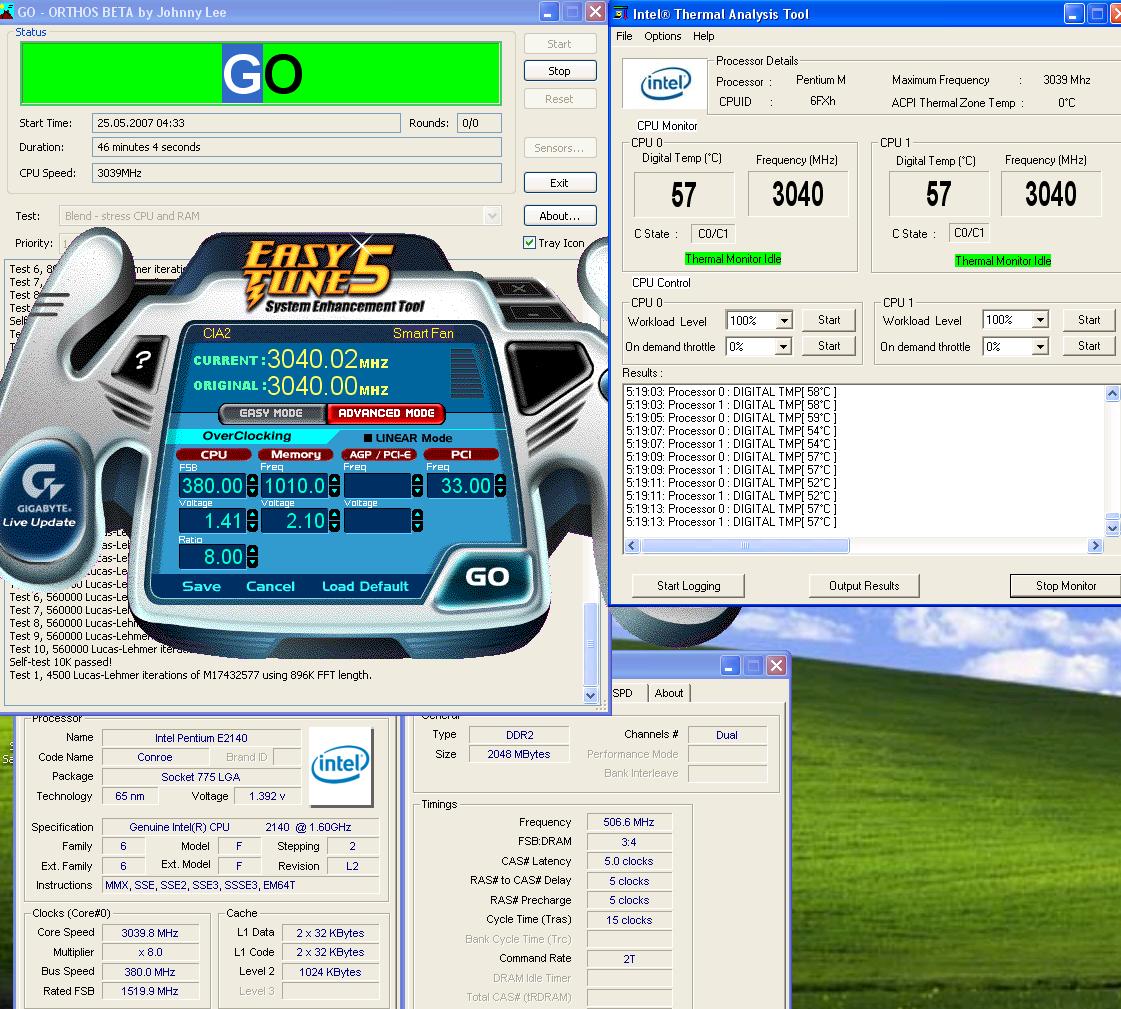Click the Intel logo in the CPU-Z window

340,765
